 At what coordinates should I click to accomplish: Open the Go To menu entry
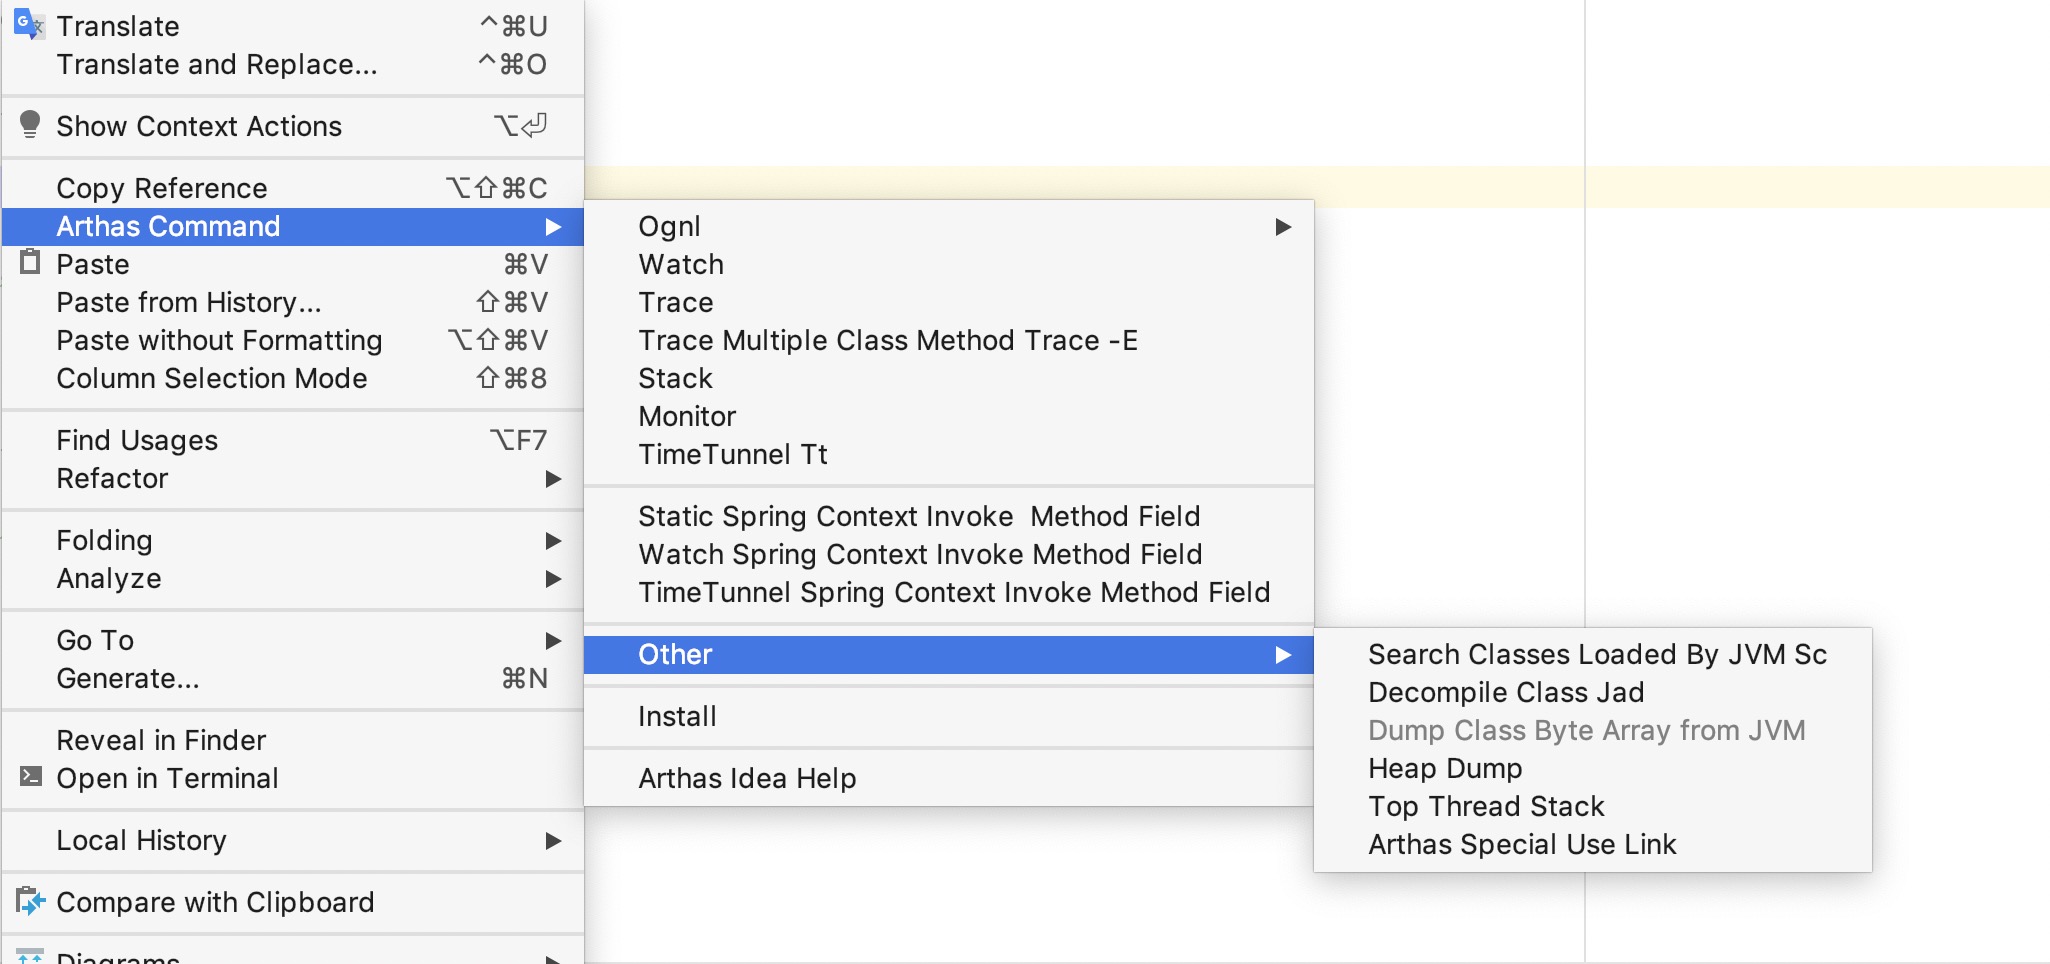pyautogui.click(x=293, y=640)
